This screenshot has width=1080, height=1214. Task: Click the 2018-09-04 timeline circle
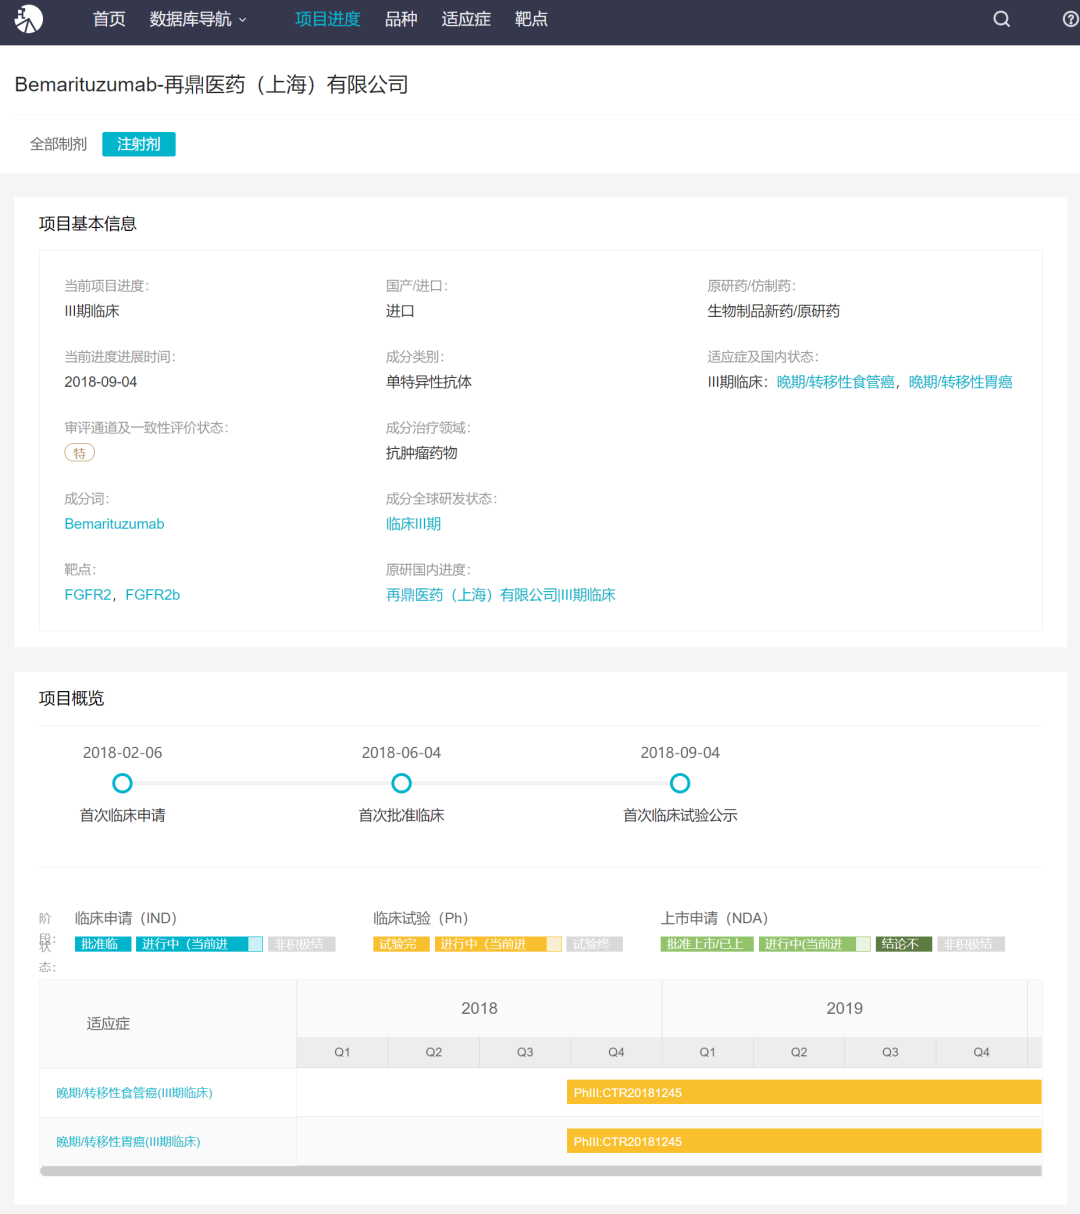tap(680, 783)
